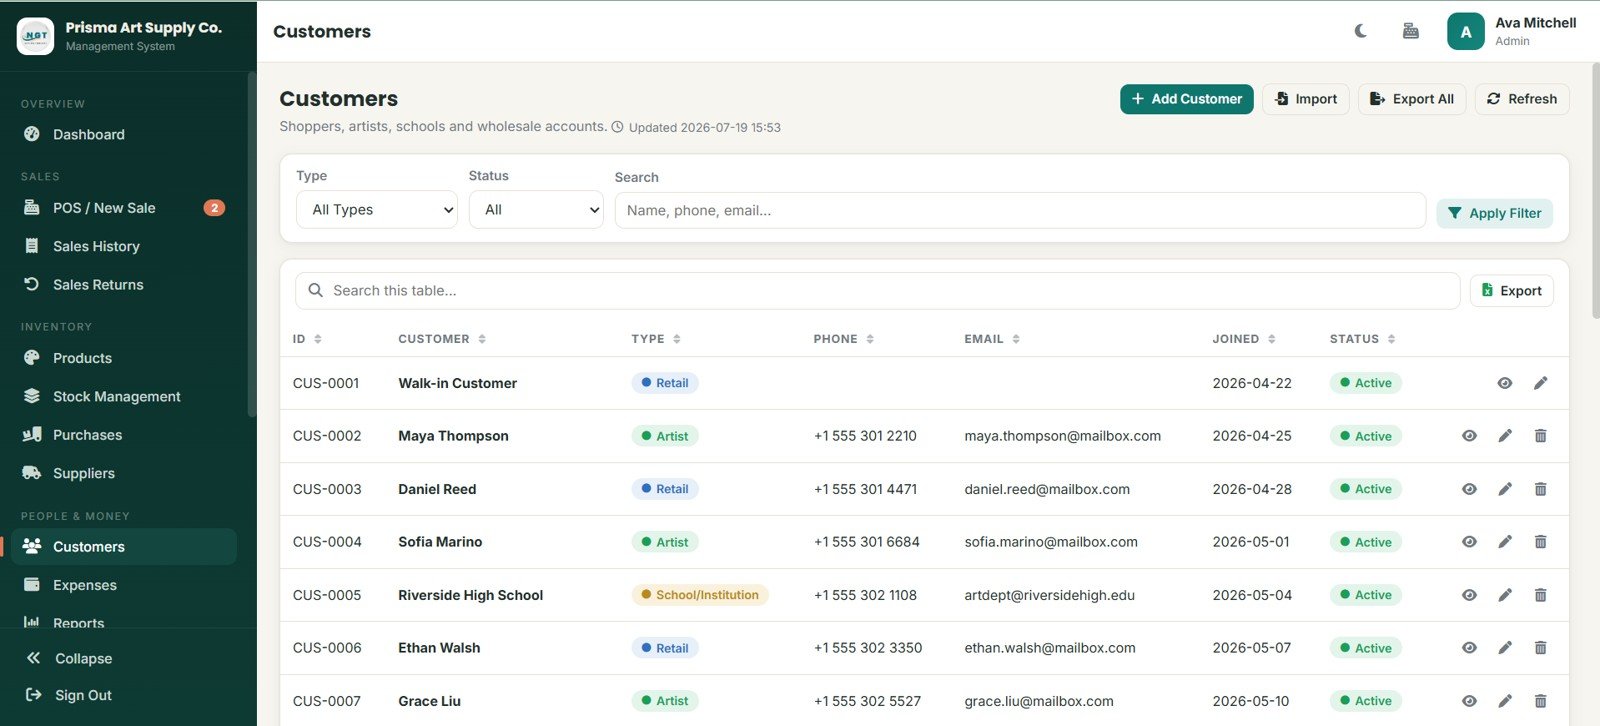Sort table by ID column
The image size is (1600, 726).
[x=307, y=339]
